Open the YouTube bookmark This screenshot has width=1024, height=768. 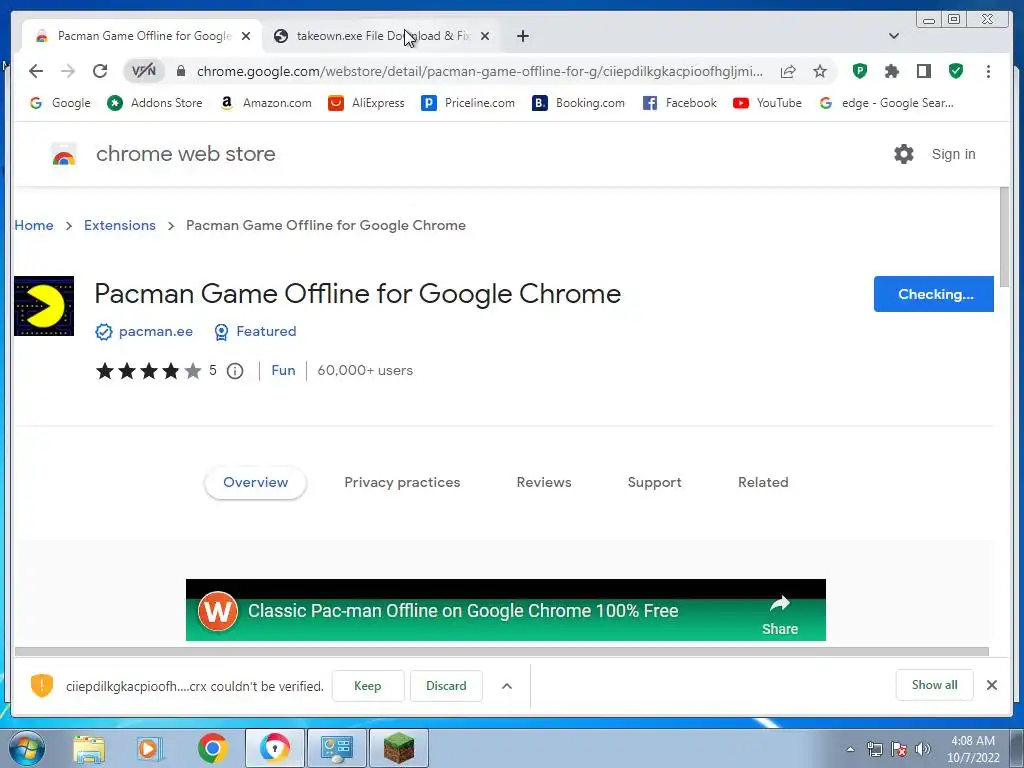click(767, 103)
